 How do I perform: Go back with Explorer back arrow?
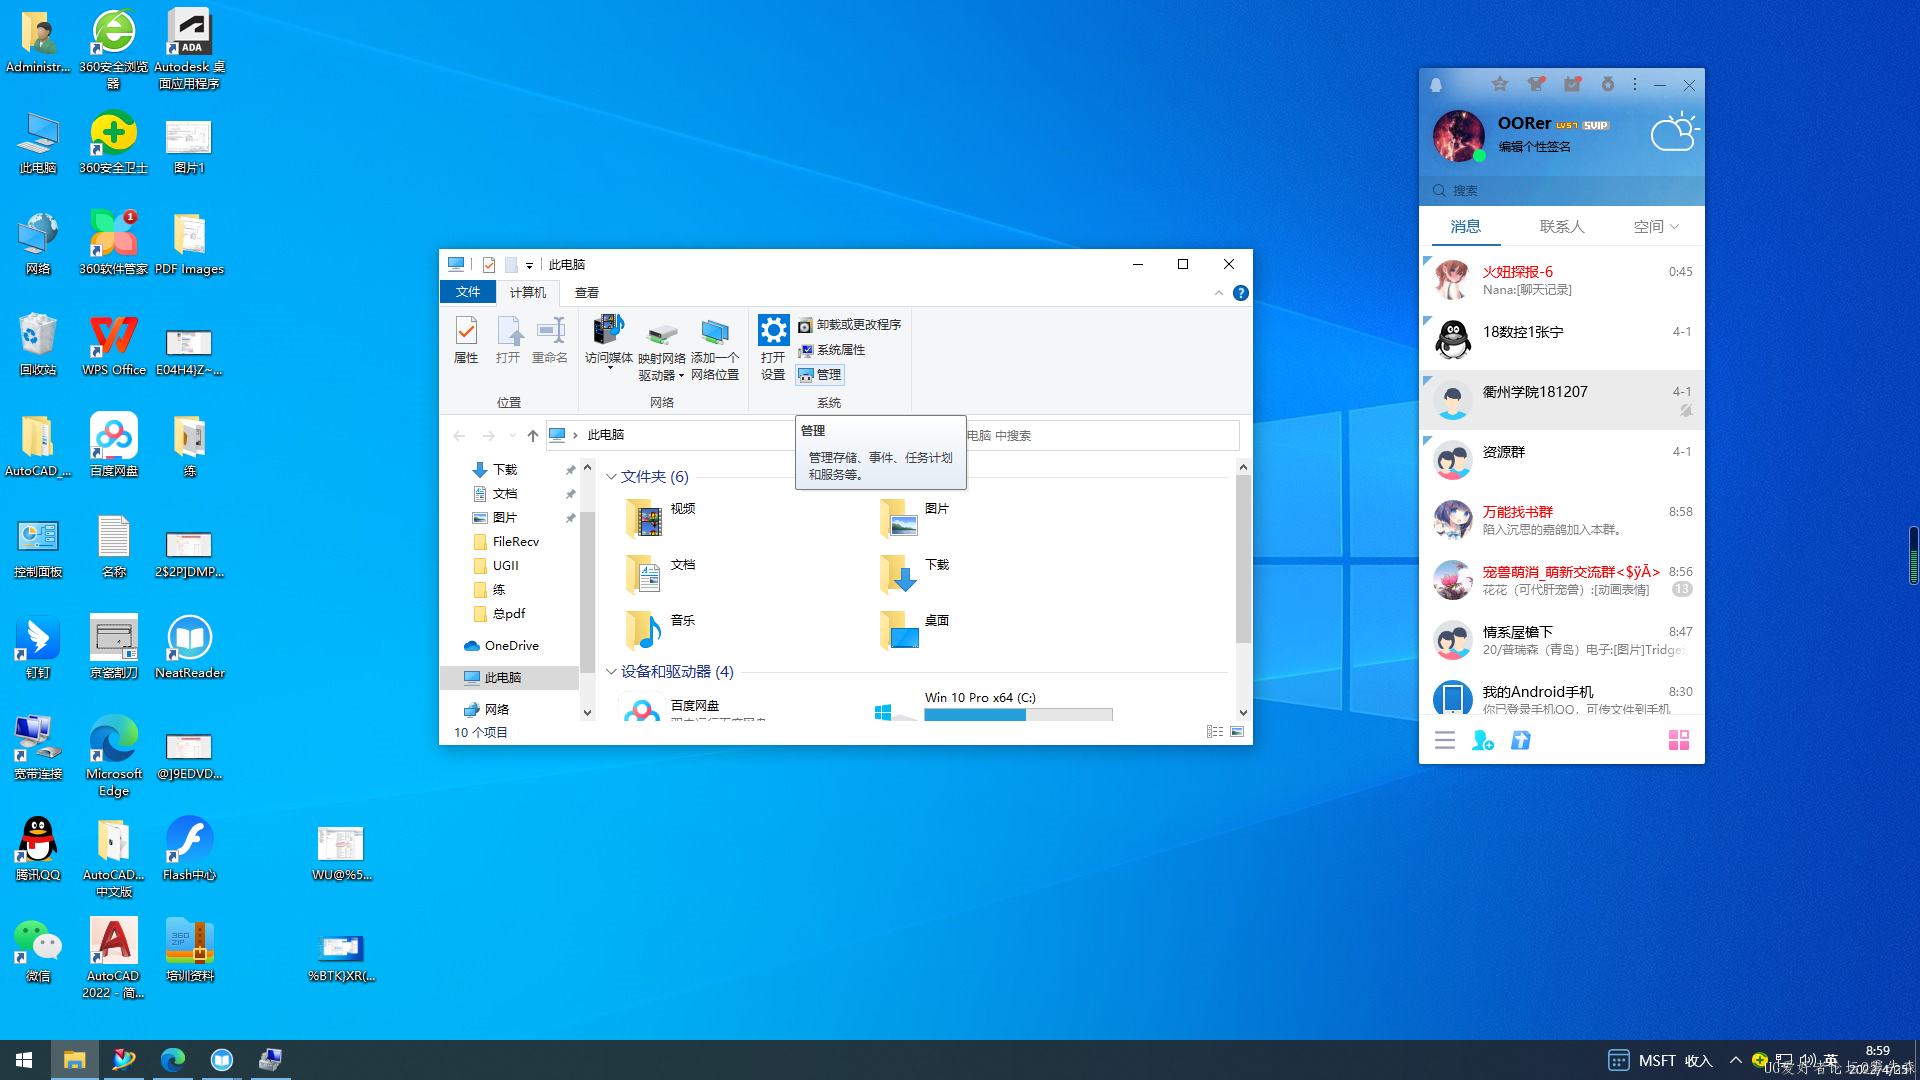[x=459, y=435]
